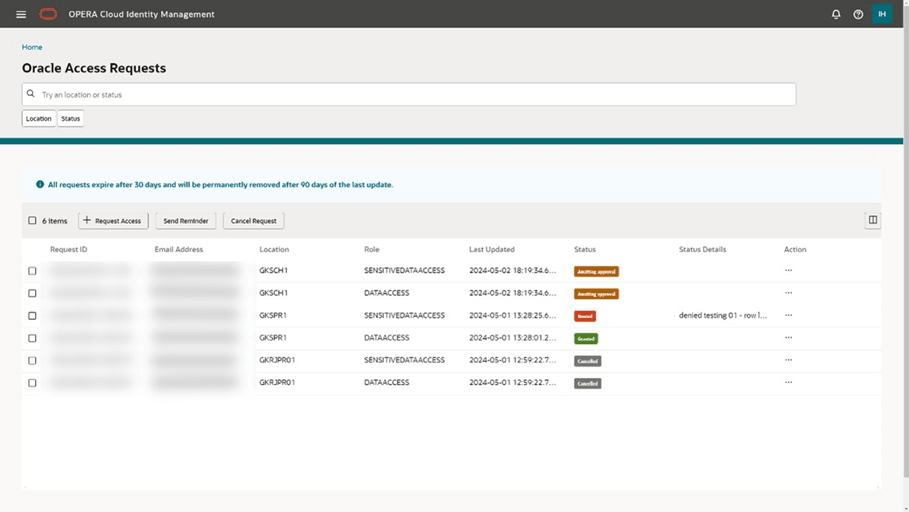Open actions menu for GKSPR1 SENSITIVEDATAACCESS row
This screenshot has height=512, width=909.
pos(788,315)
